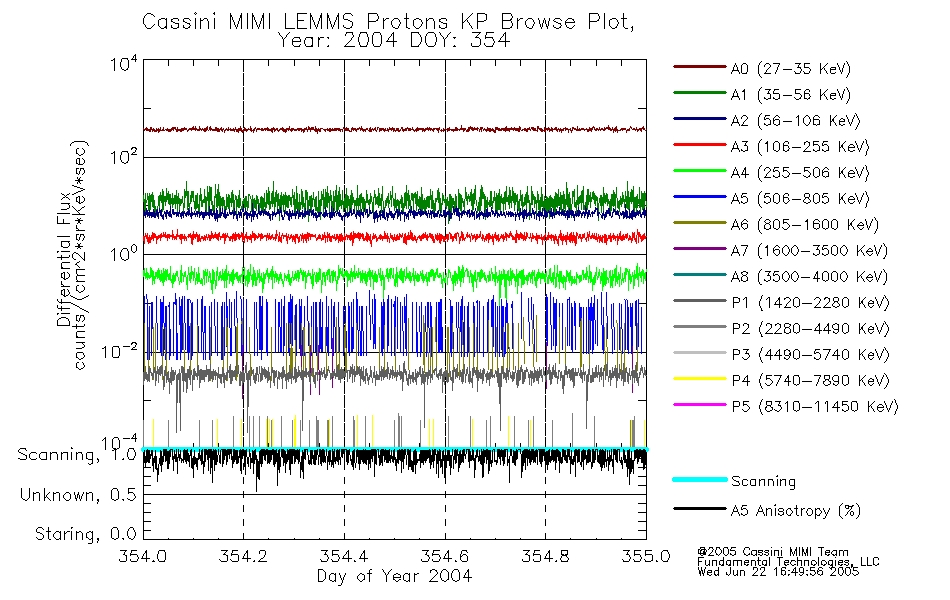Click the timestamp 'Wed Jun 22 16:49:56 2005'

[x=778, y=572]
